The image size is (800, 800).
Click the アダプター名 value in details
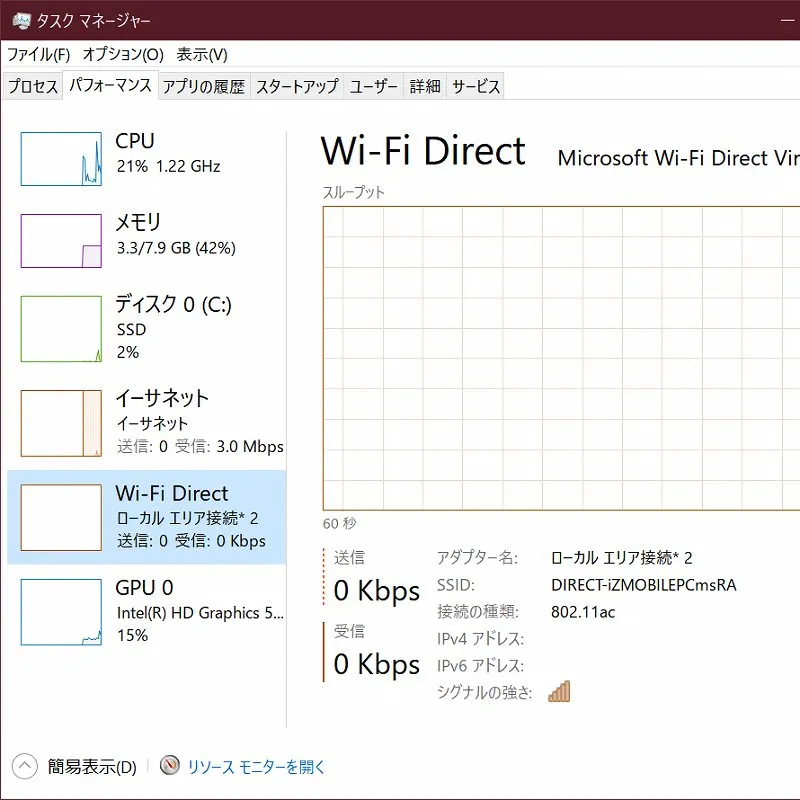(x=622, y=558)
